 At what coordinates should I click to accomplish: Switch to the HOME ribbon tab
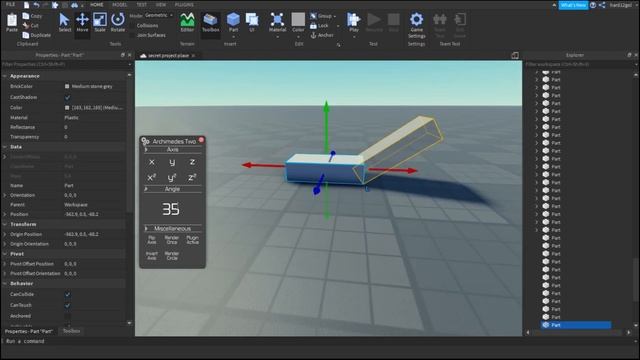[x=97, y=4]
